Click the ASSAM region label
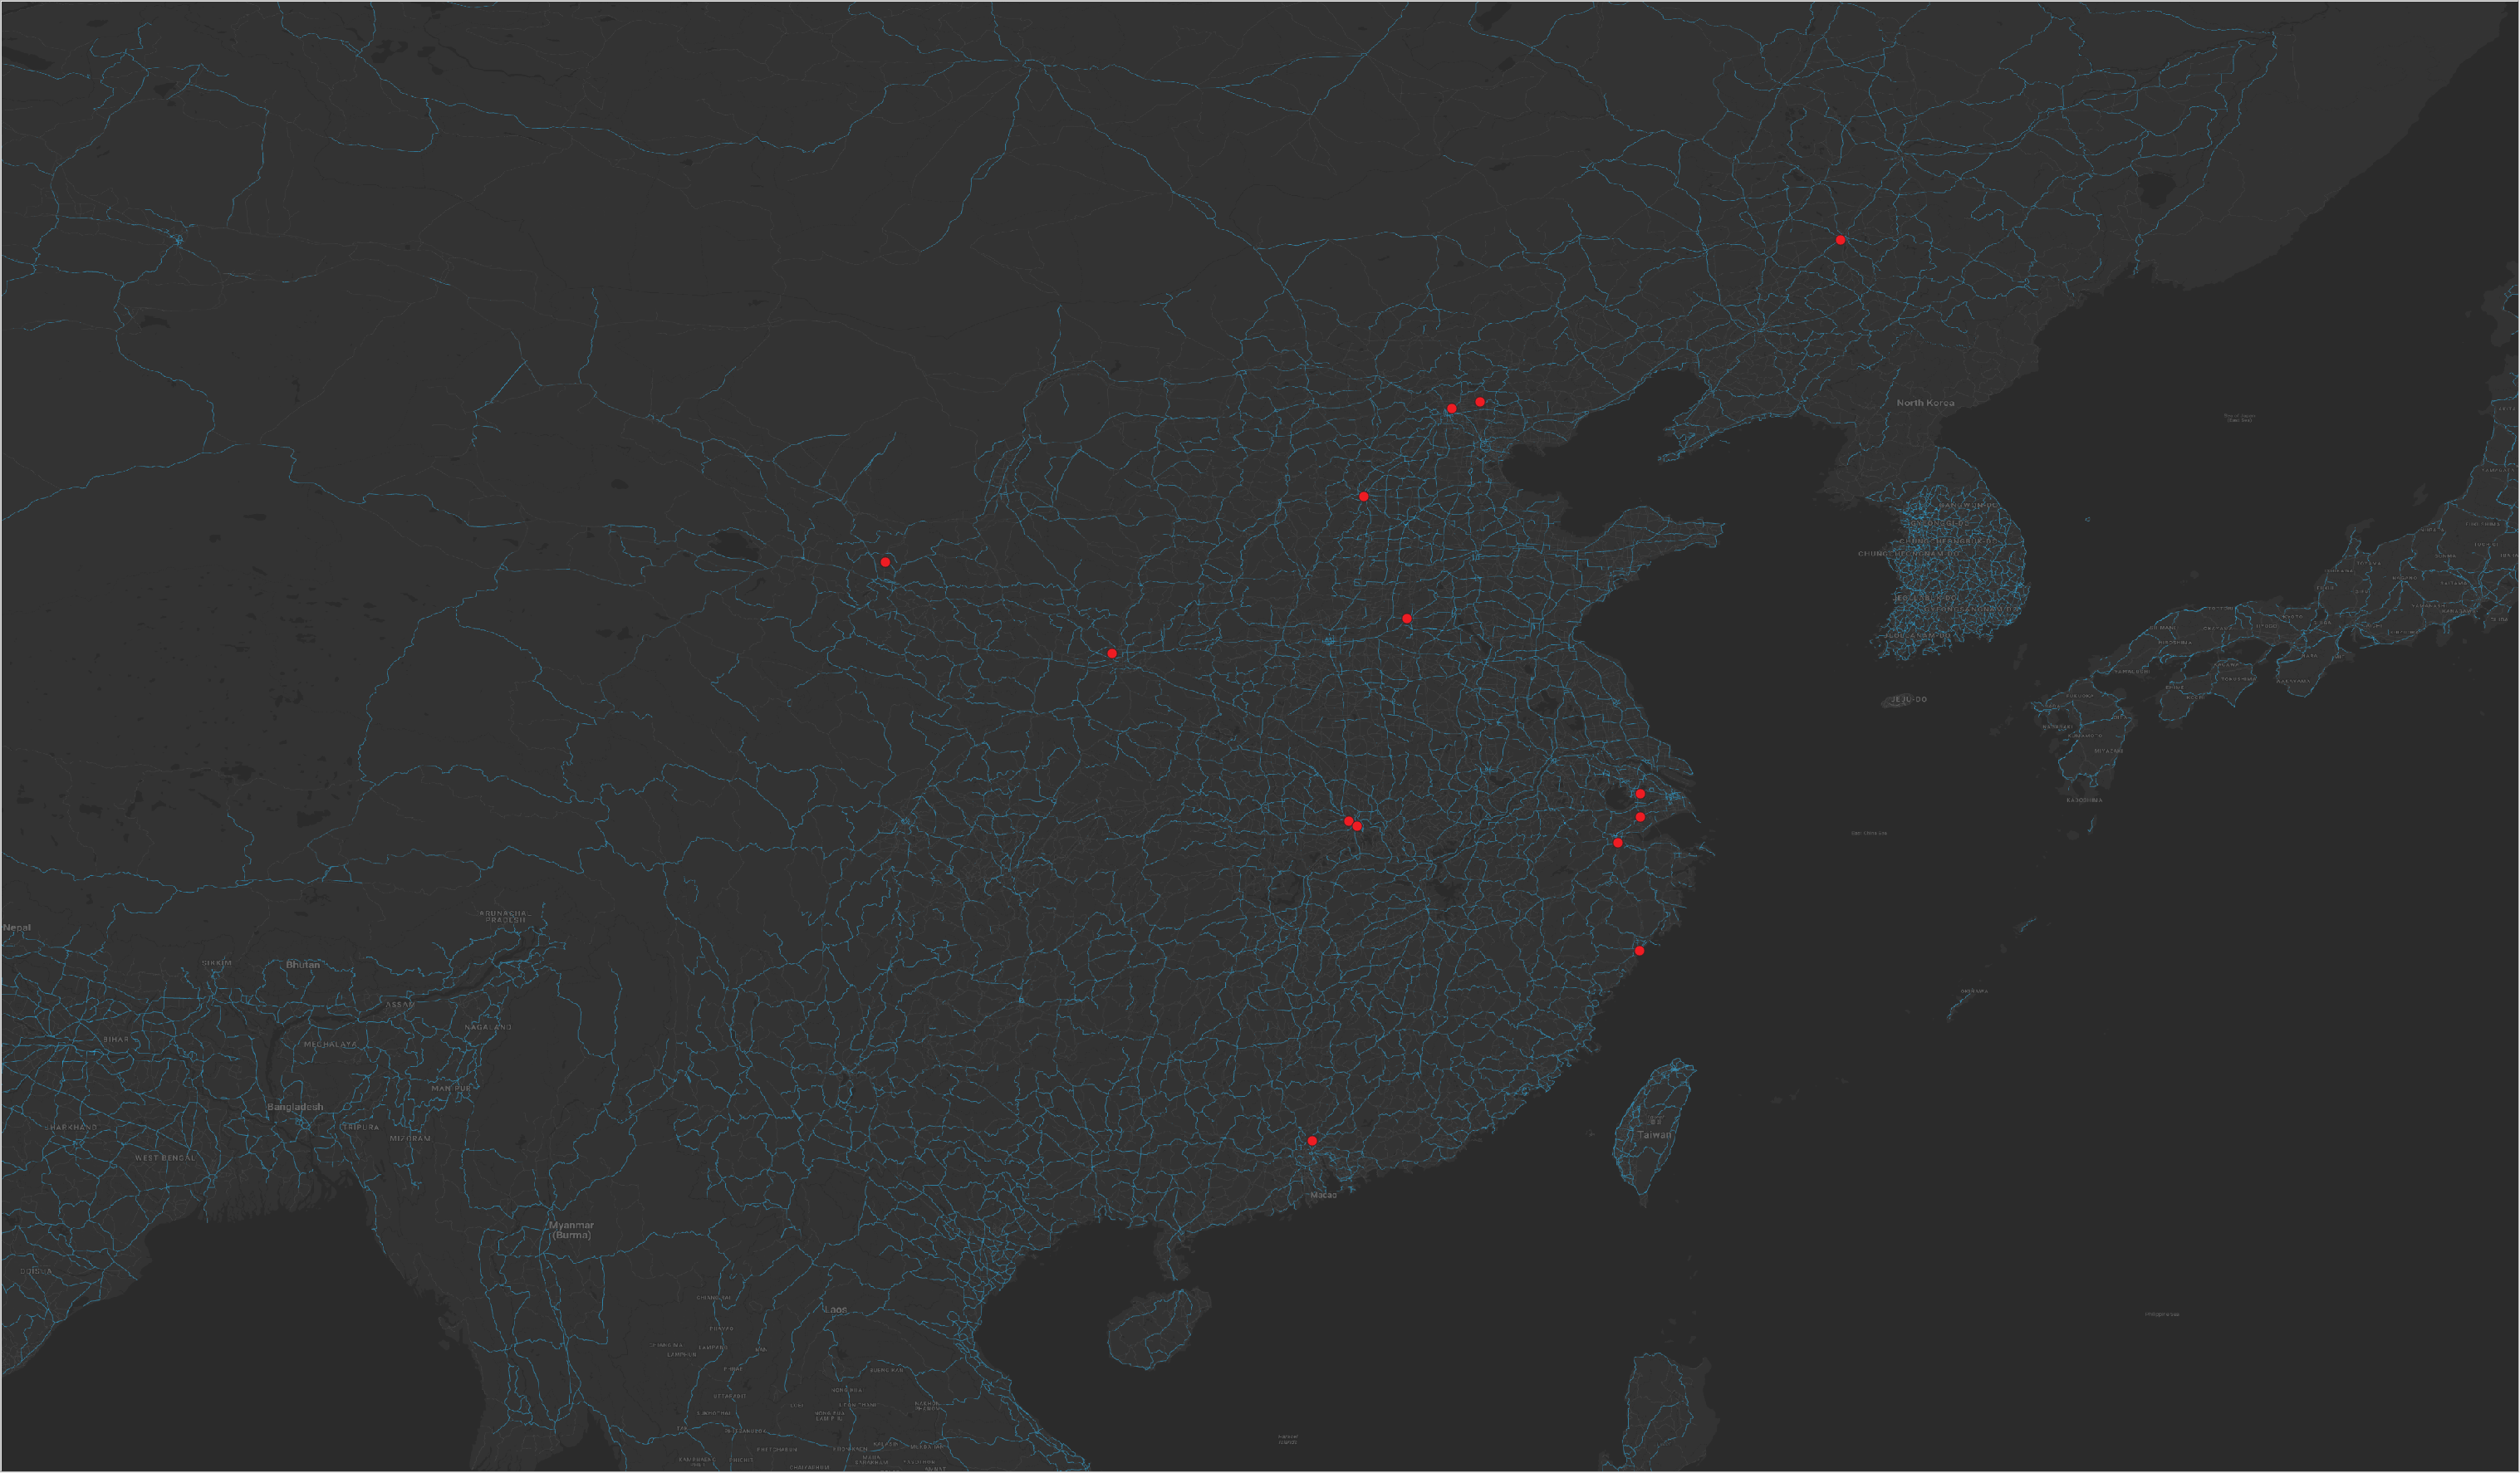Screen dimensions: 2520x1473 400,1005
